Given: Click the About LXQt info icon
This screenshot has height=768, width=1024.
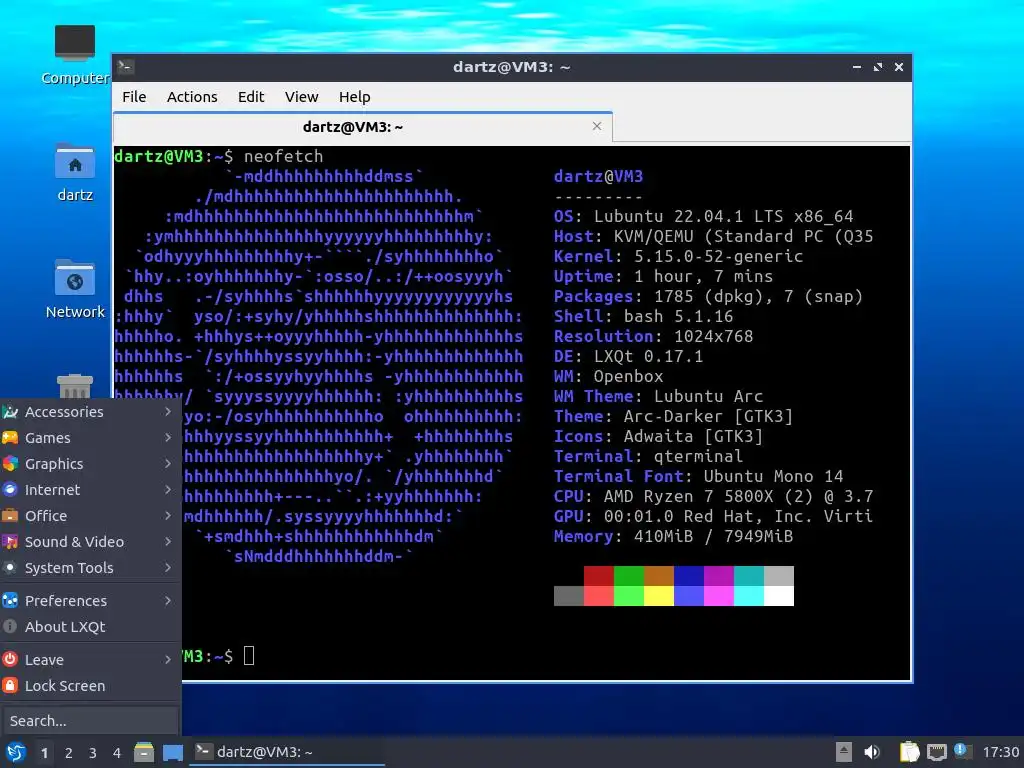Looking at the screenshot, I should [10, 626].
